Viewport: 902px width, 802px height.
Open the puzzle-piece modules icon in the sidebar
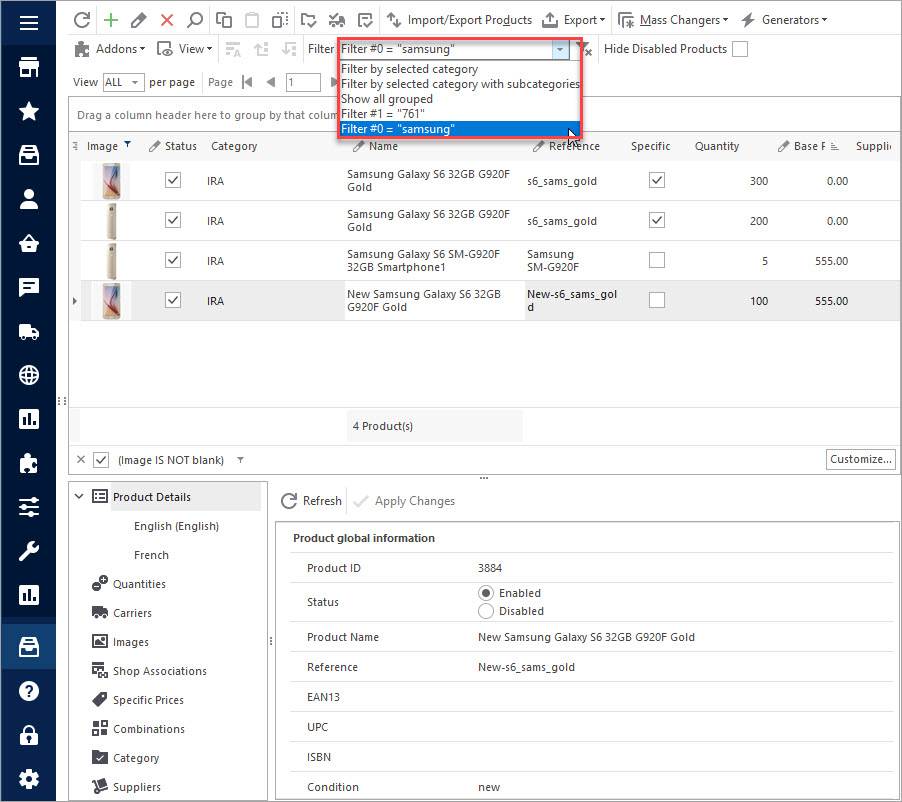29,463
